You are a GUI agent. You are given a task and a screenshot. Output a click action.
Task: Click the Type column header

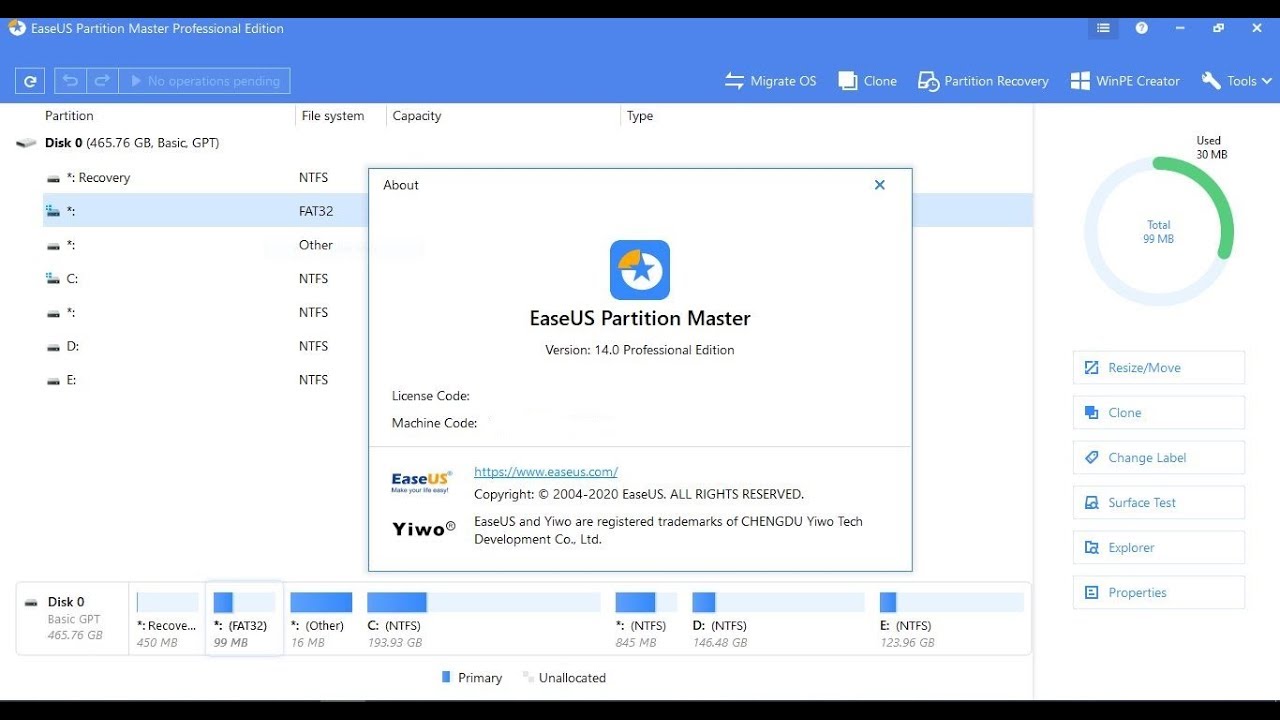(x=640, y=116)
